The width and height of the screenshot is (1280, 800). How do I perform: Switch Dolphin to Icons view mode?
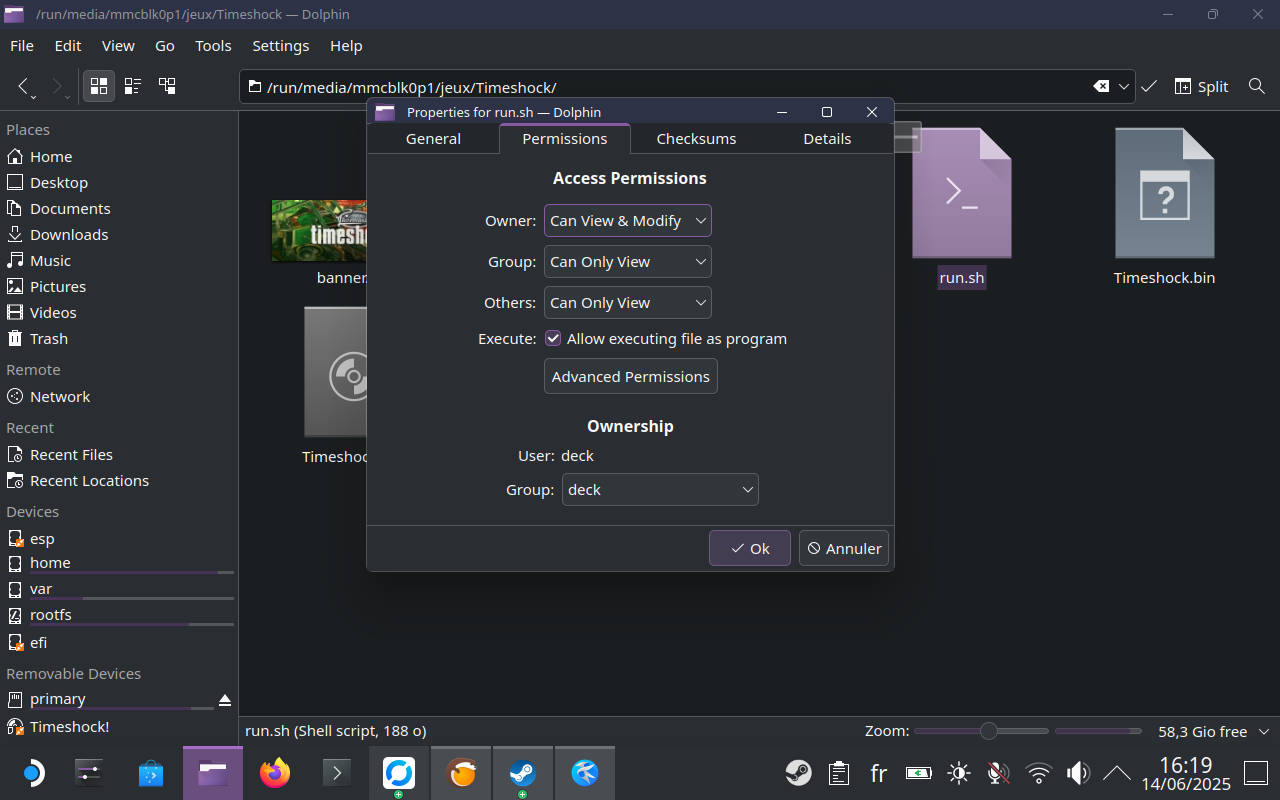99,86
